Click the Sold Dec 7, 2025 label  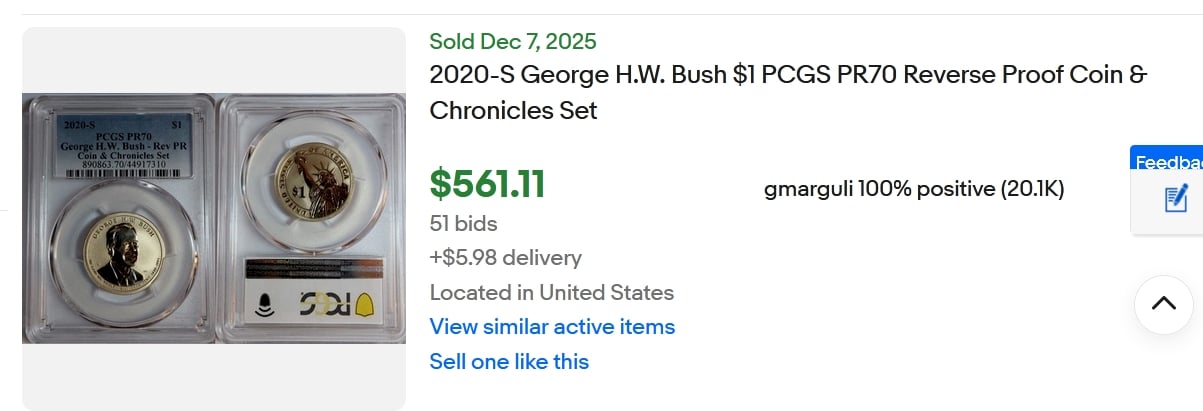point(513,41)
